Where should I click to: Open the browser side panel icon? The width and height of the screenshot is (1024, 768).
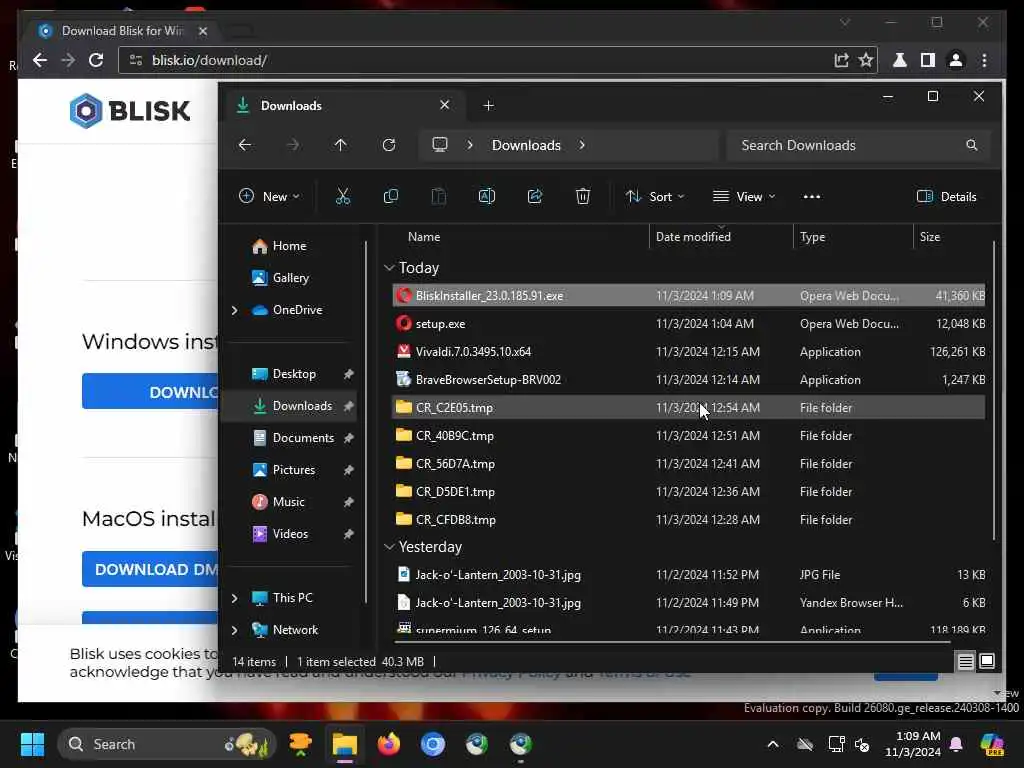click(x=927, y=60)
